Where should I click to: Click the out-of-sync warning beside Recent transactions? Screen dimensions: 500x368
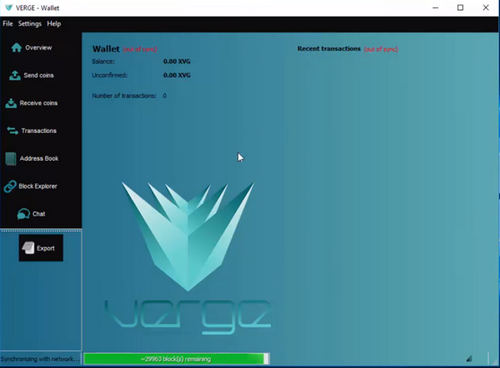pyautogui.click(x=381, y=49)
